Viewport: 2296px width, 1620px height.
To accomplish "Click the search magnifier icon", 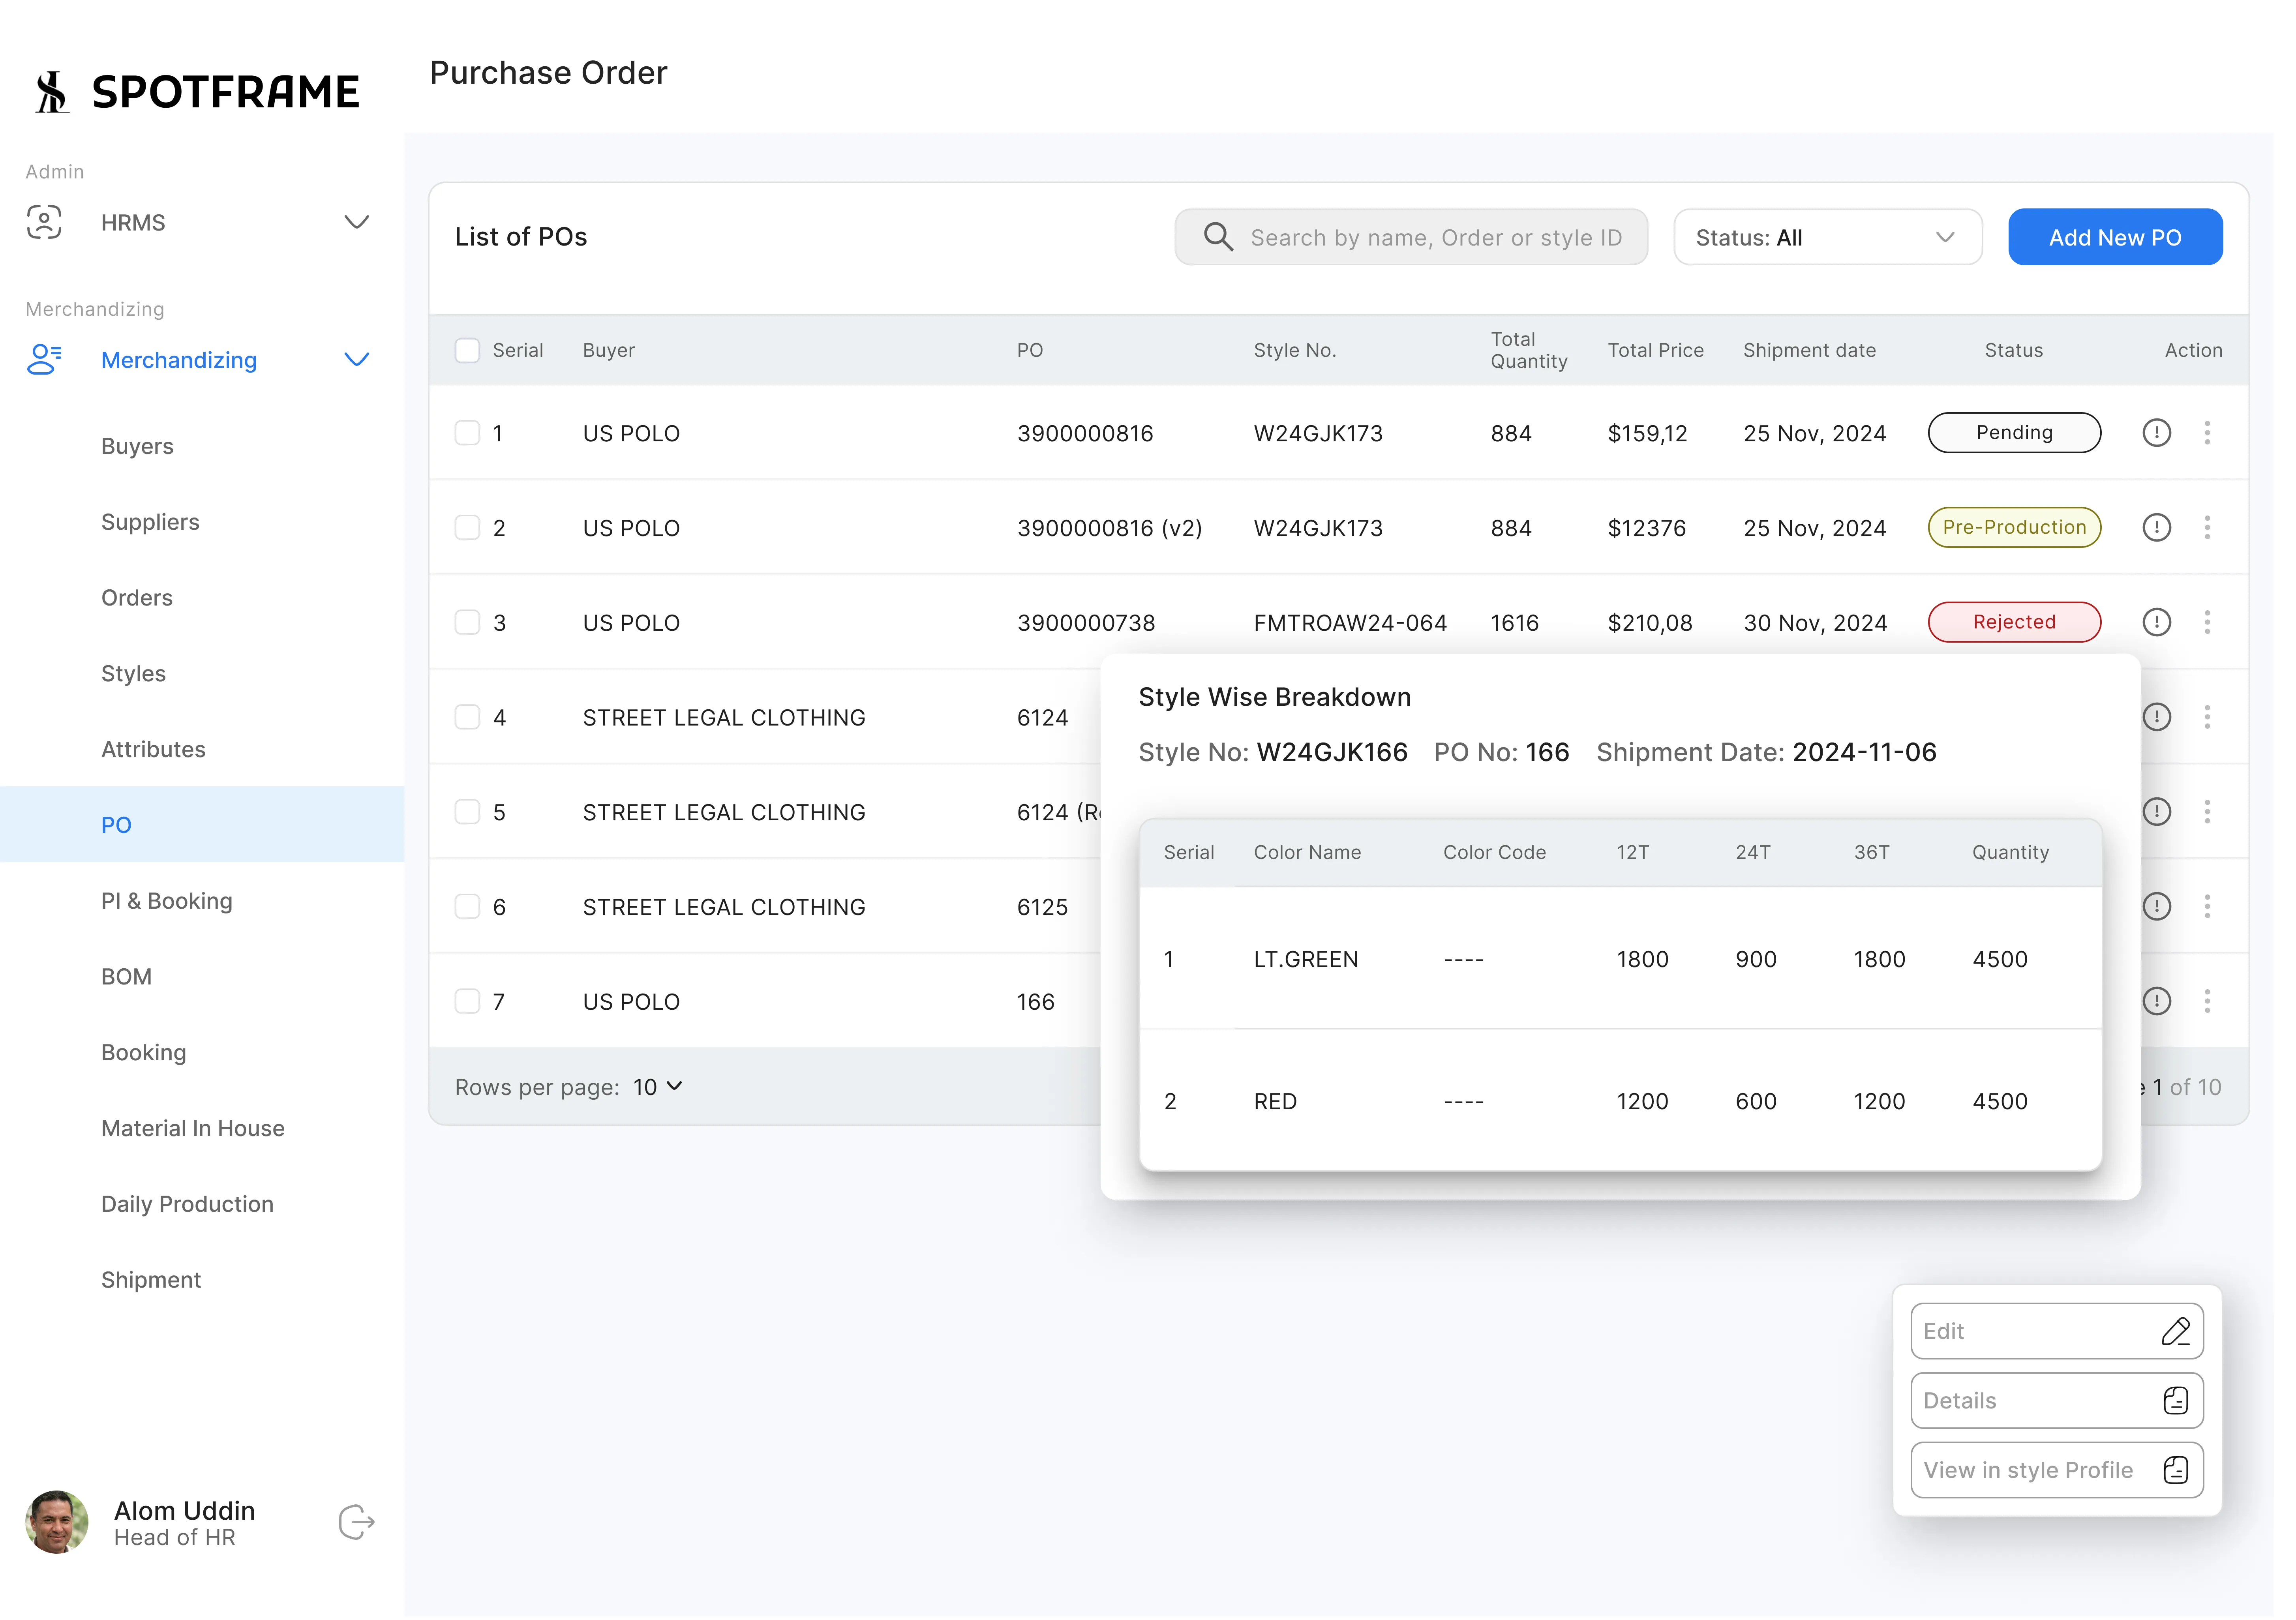I will coord(1217,237).
